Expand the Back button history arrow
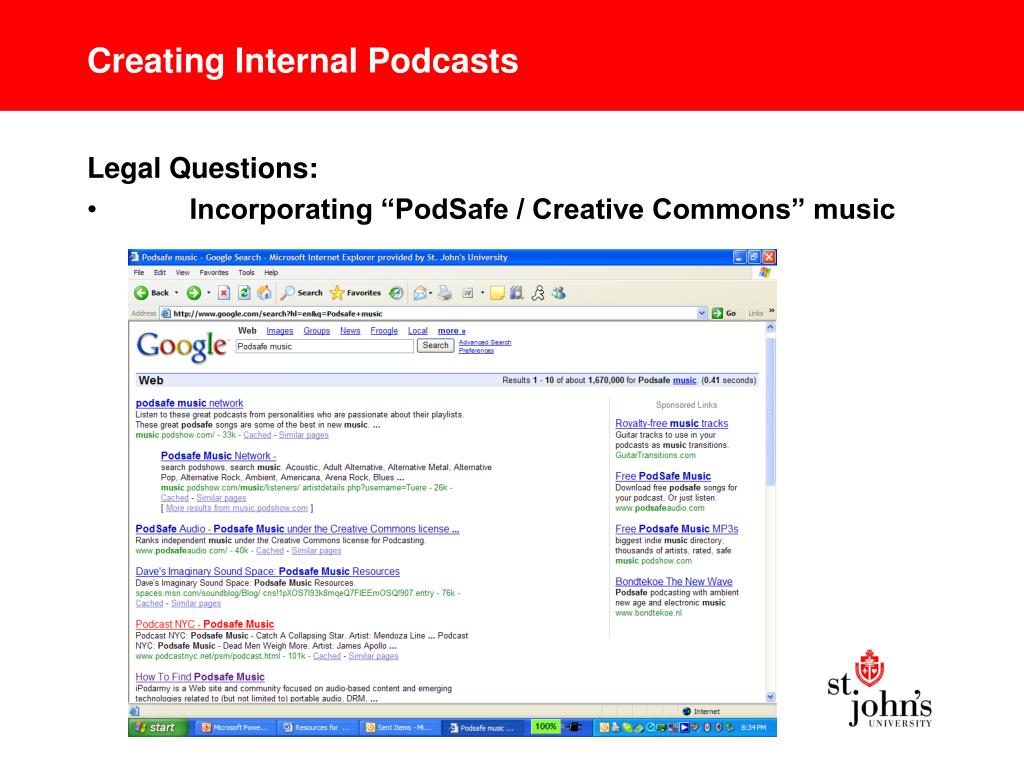Image resolution: width=1024 pixels, height=768 pixels. [176, 293]
